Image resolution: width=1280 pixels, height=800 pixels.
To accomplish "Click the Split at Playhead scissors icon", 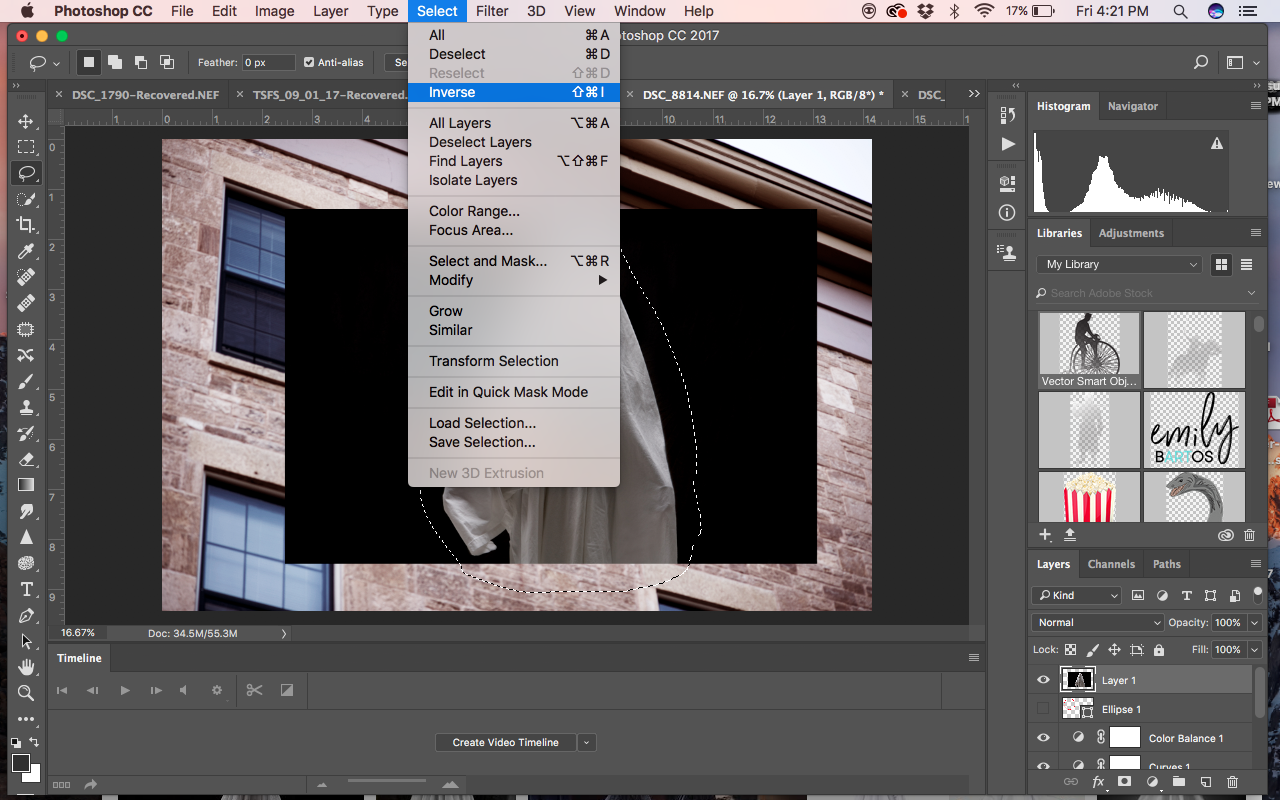I will point(254,690).
